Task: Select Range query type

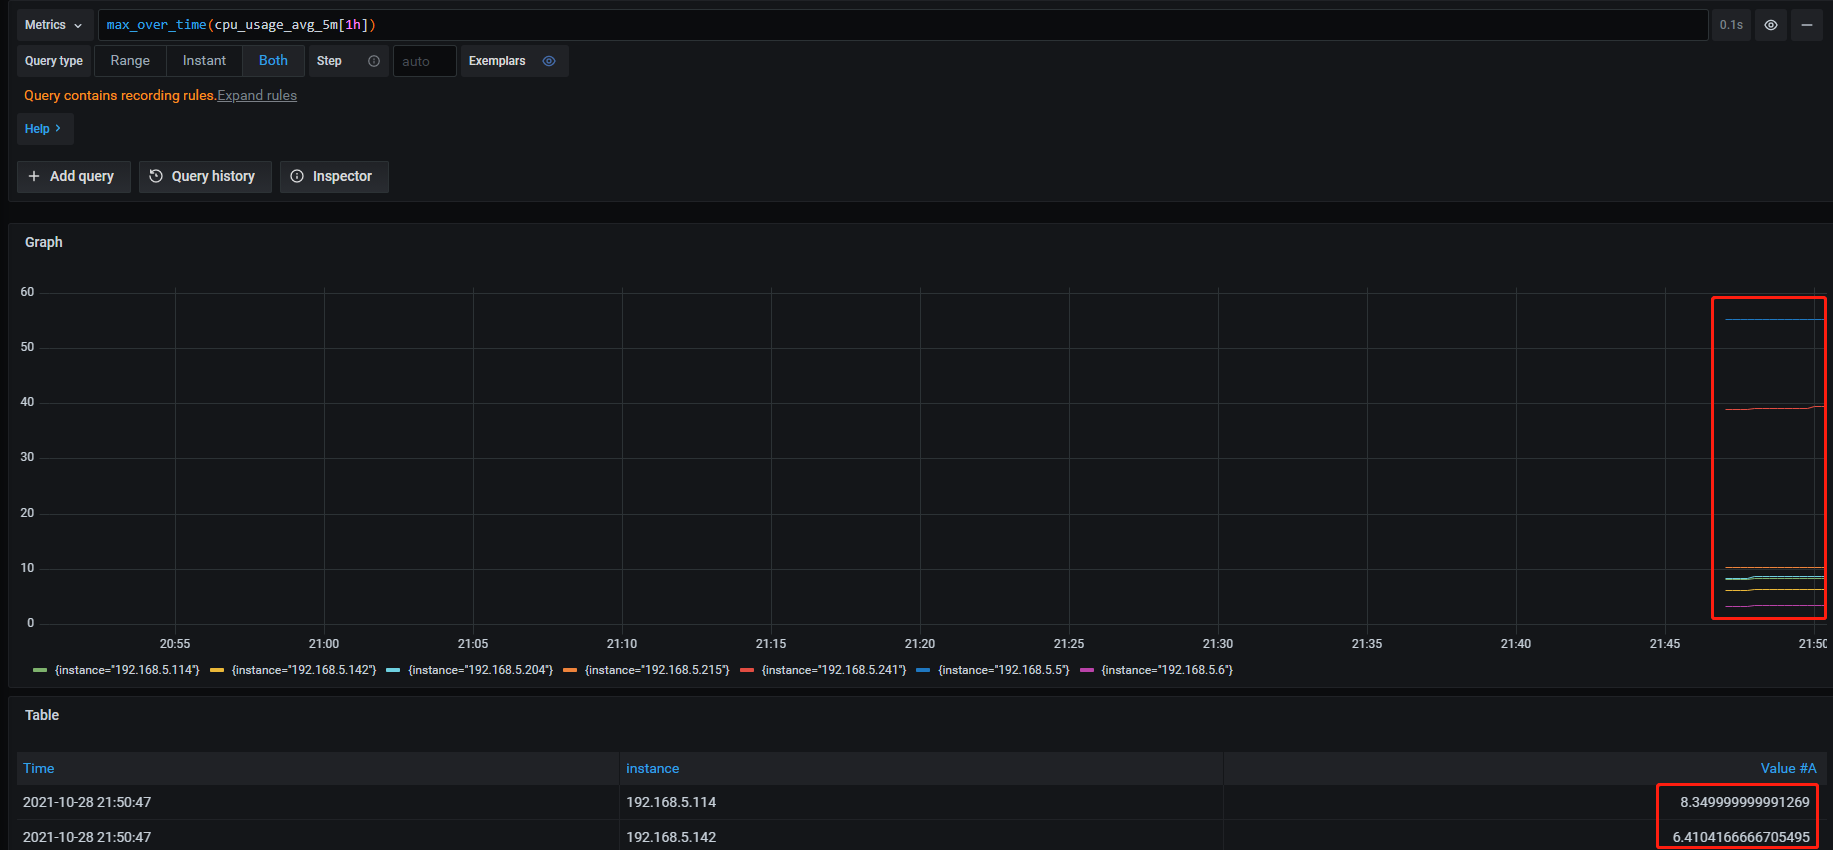Action: [x=130, y=61]
